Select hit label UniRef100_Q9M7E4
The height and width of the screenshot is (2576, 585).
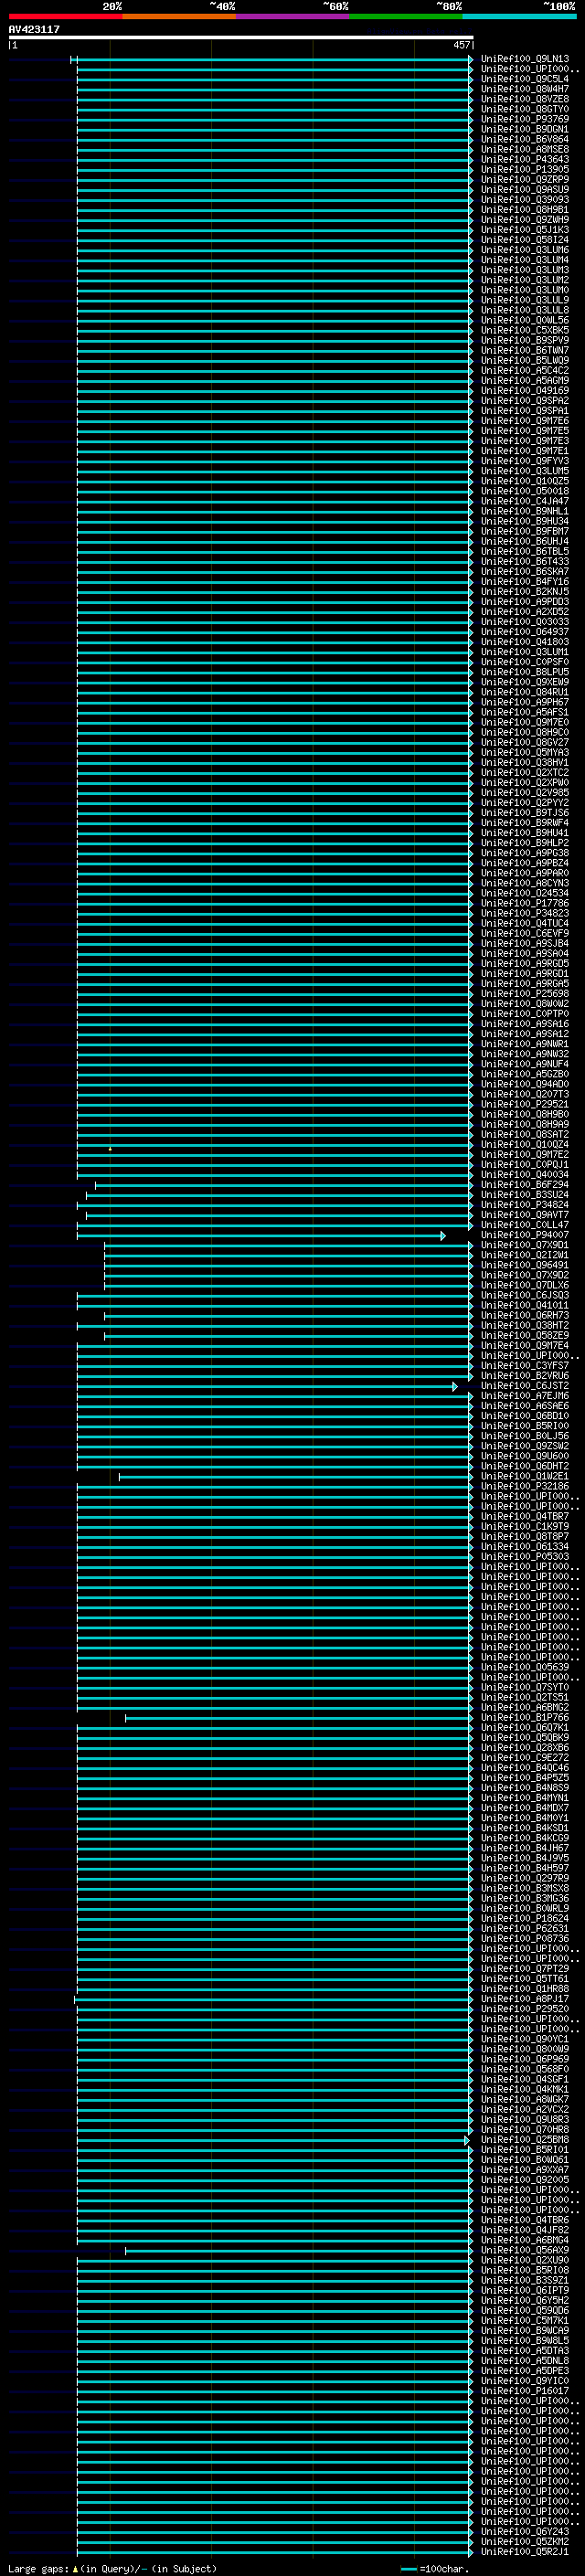point(525,1345)
